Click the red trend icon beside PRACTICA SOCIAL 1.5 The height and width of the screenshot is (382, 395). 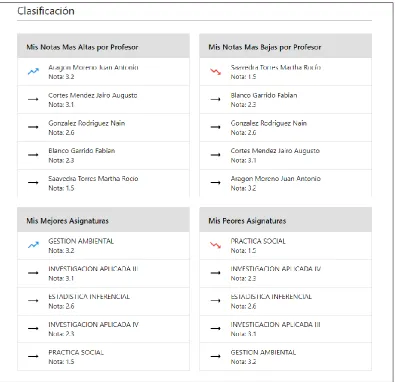point(215,245)
